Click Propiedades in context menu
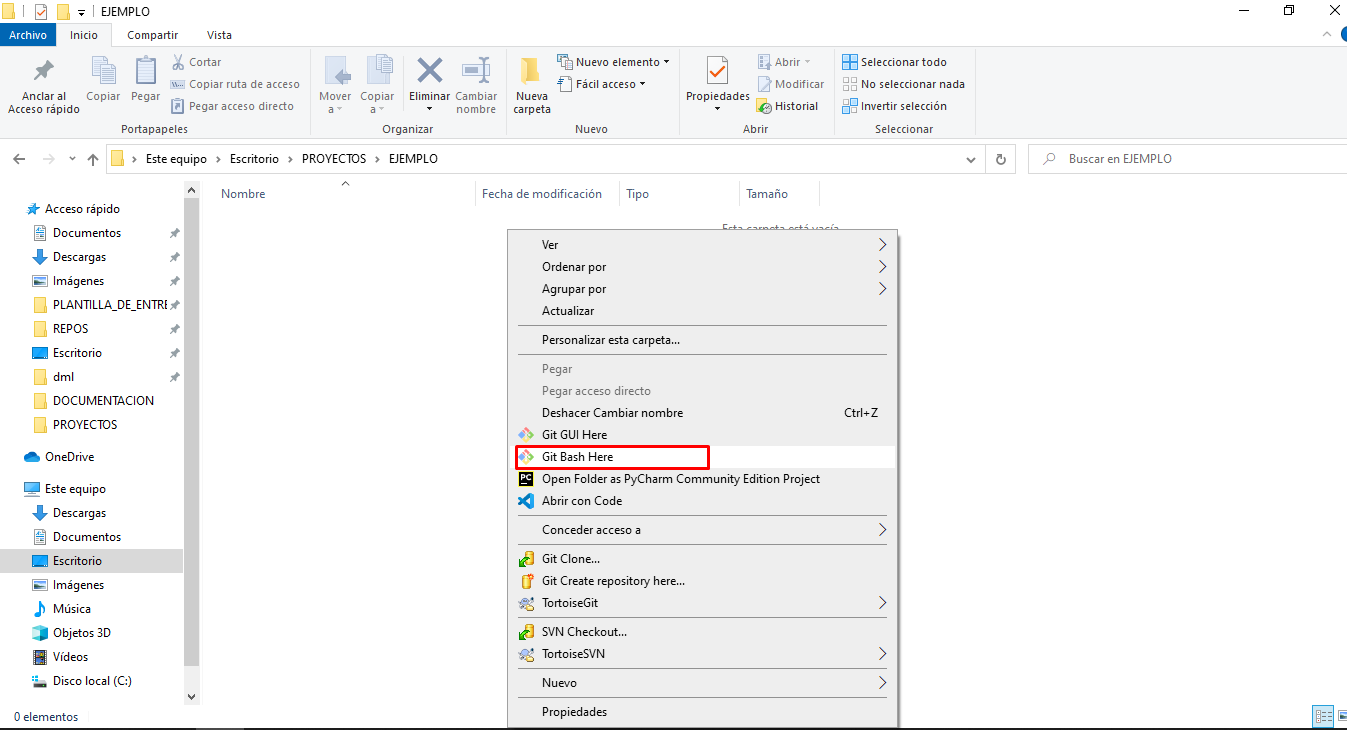Viewport: 1347px width, 730px height. tap(701, 712)
